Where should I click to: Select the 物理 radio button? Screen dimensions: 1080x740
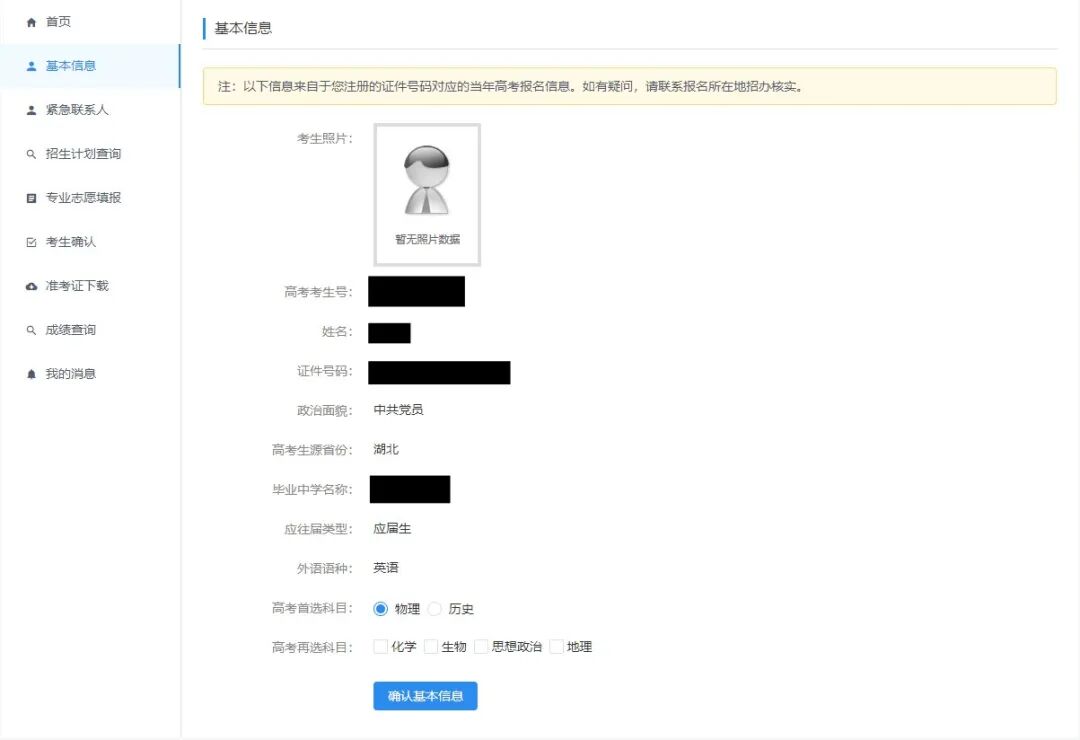(380, 609)
